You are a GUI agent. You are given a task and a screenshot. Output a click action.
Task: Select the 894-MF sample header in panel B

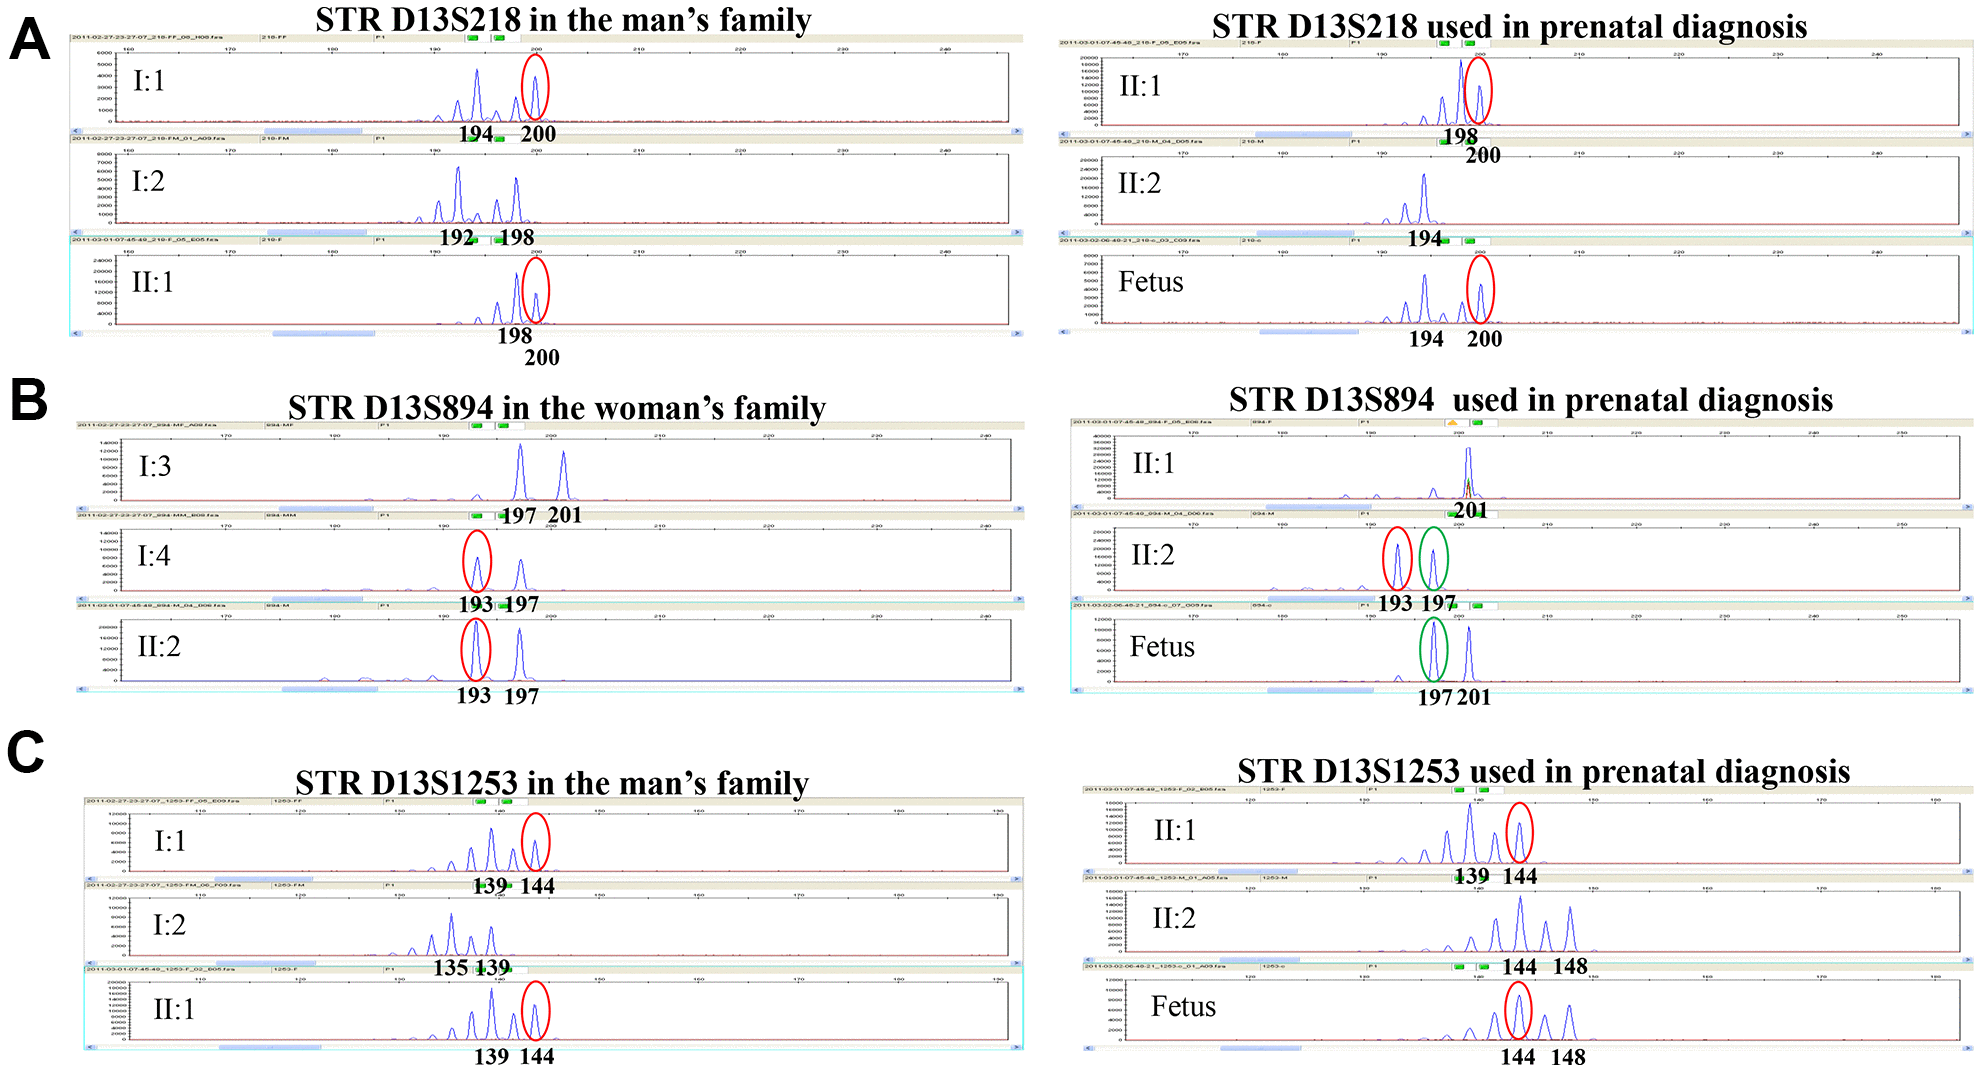pyautogui.click(x=280, y=425)
